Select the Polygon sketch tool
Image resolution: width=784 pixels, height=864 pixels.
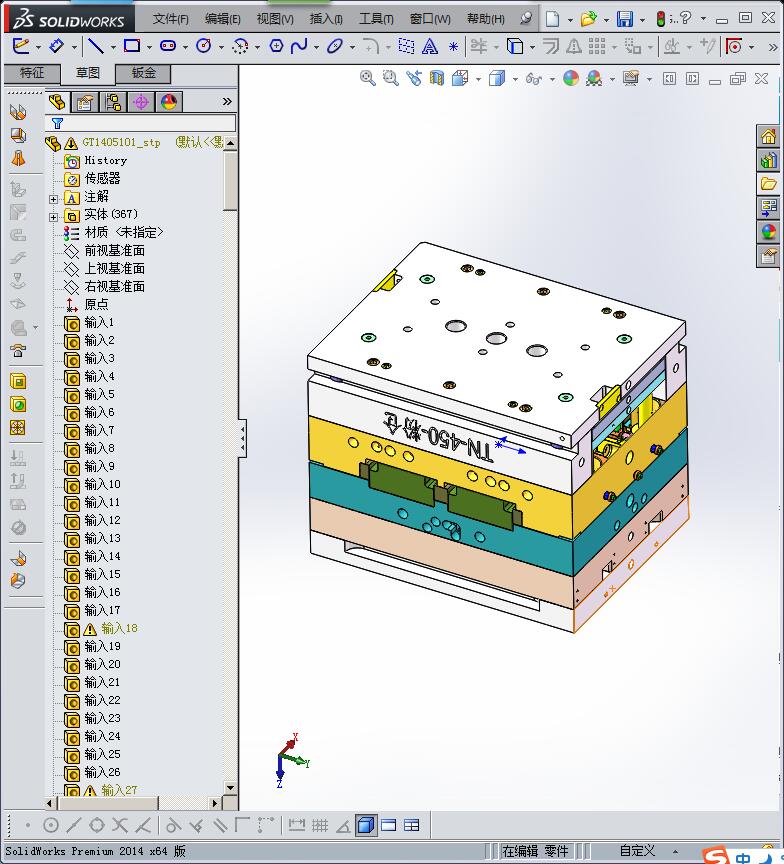click(276, 46)
